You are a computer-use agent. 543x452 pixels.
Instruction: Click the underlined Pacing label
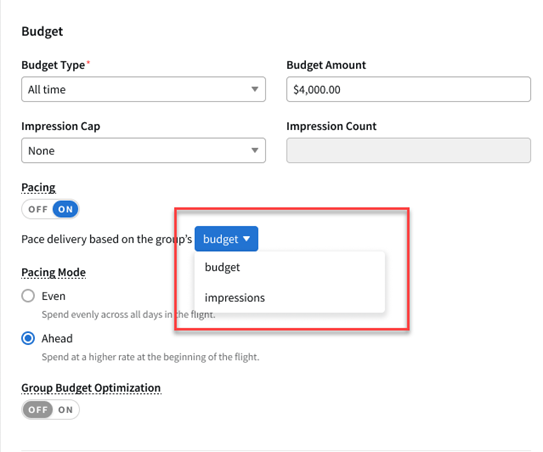coord(38,188)
